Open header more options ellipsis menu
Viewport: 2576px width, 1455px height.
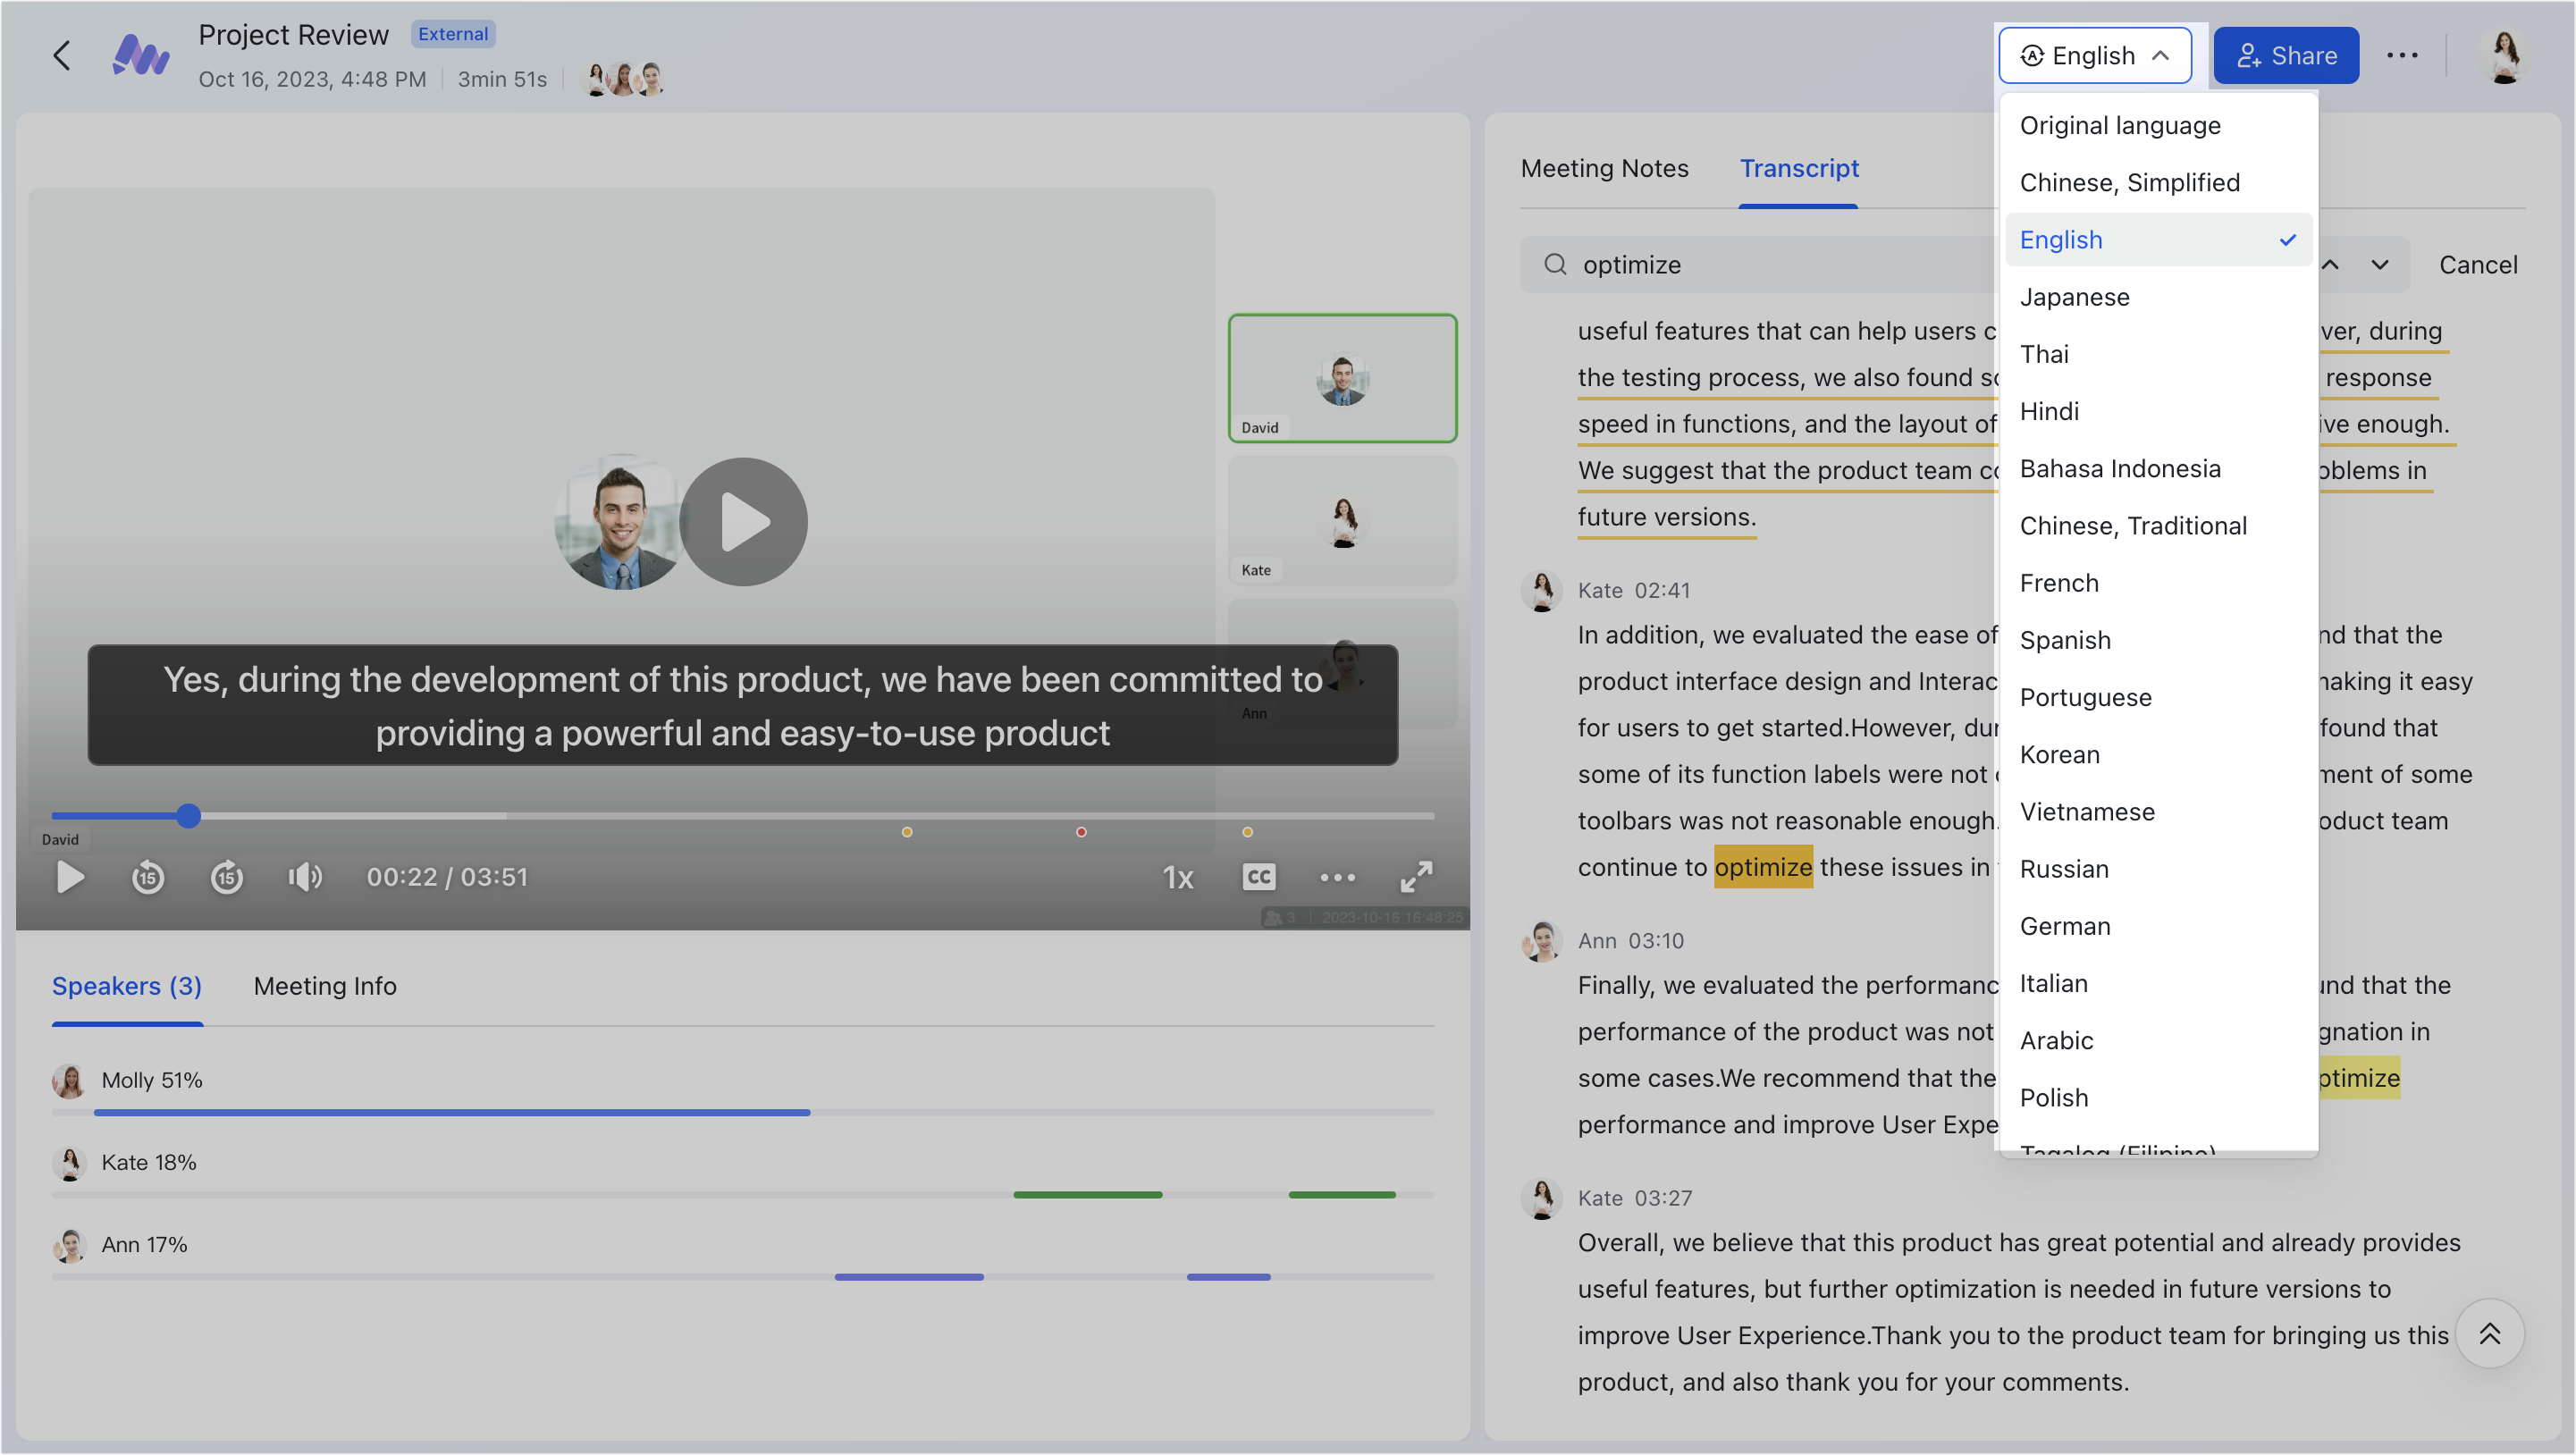2402,55
